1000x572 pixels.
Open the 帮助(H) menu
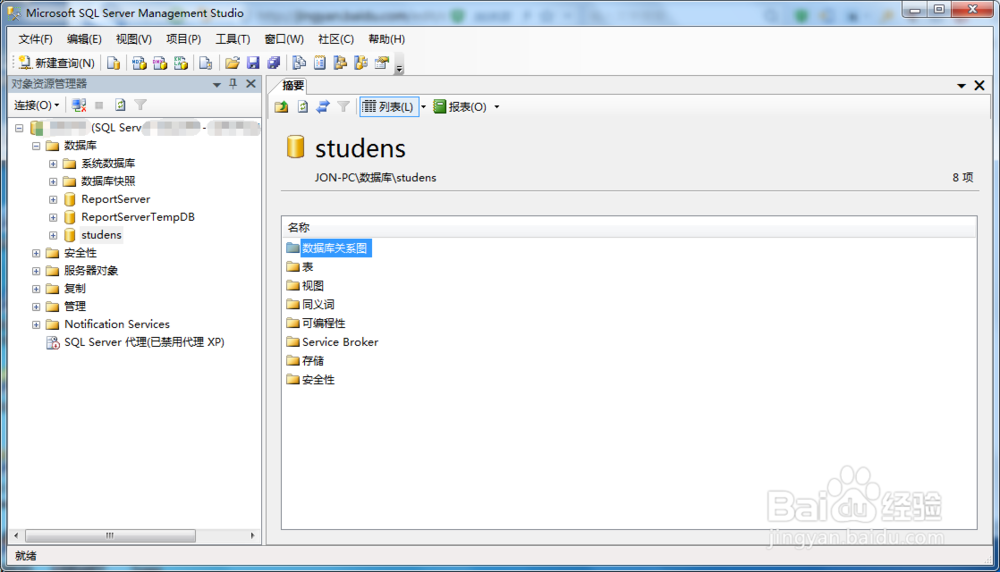pos(386,39)
